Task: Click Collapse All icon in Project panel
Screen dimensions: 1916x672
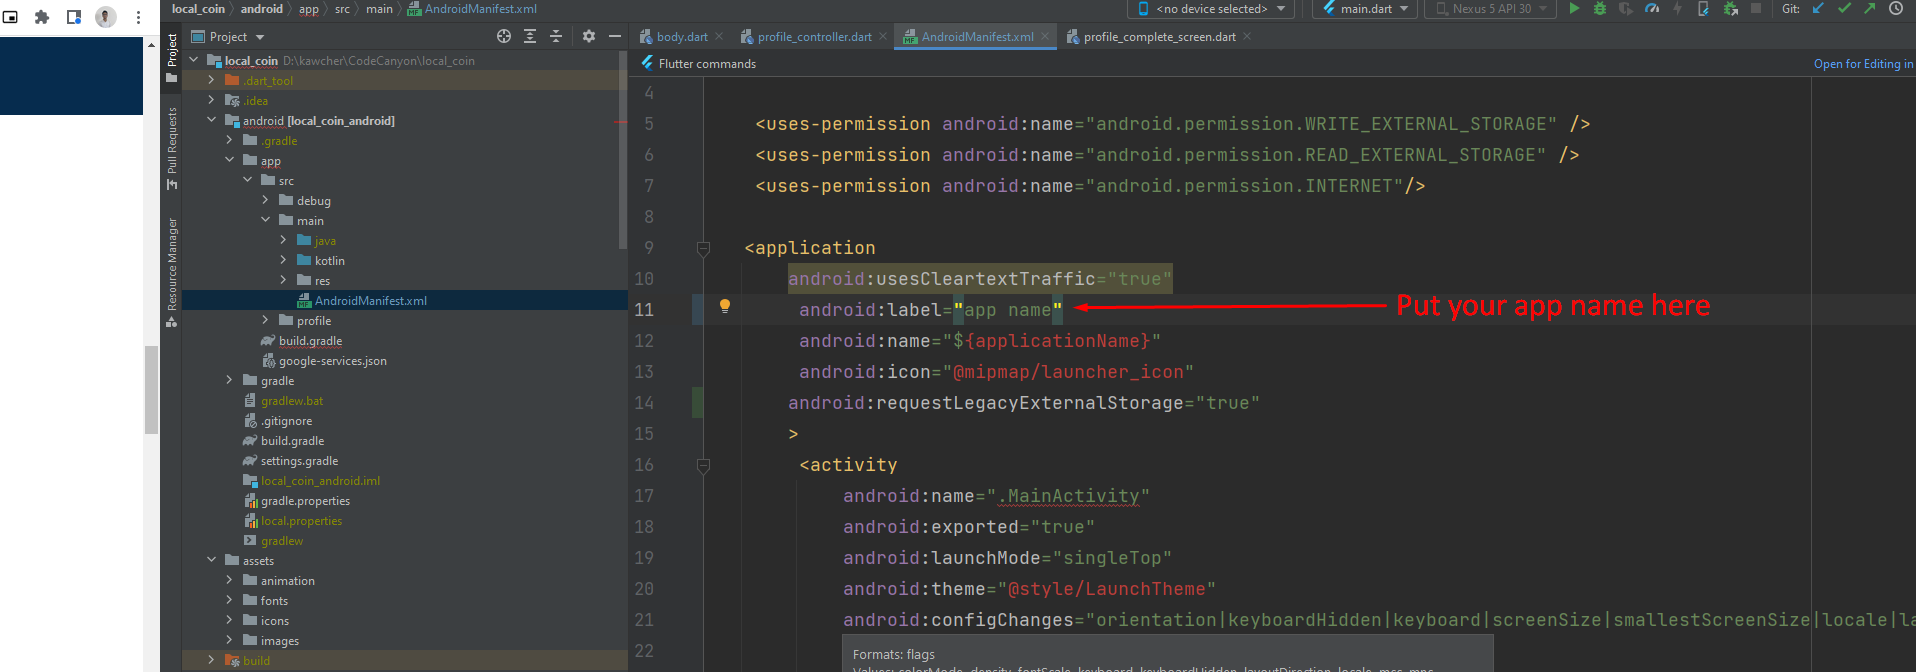Action: [556, 36]
